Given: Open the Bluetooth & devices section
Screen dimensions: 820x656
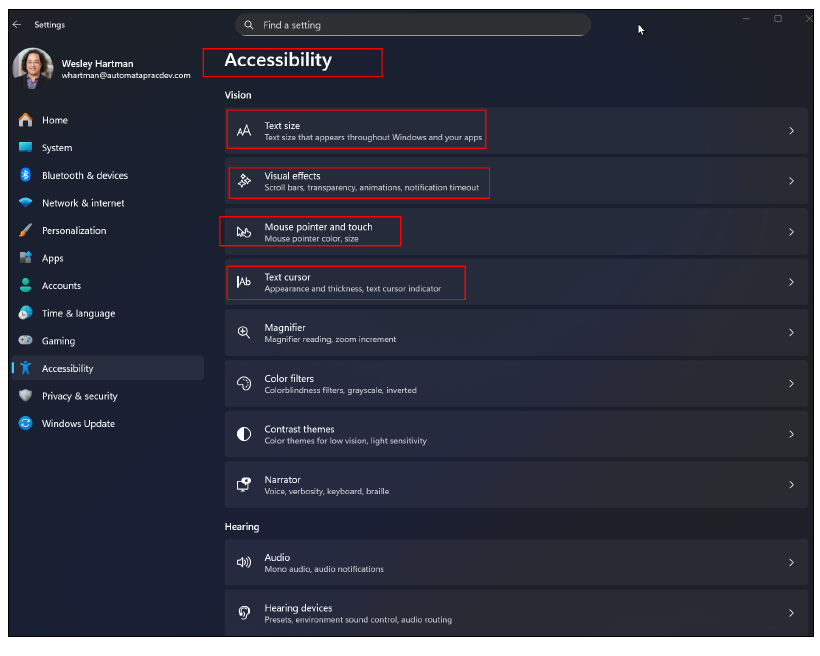Looking at the screenshot, I should pyautogui.click(x=84, y=175).
